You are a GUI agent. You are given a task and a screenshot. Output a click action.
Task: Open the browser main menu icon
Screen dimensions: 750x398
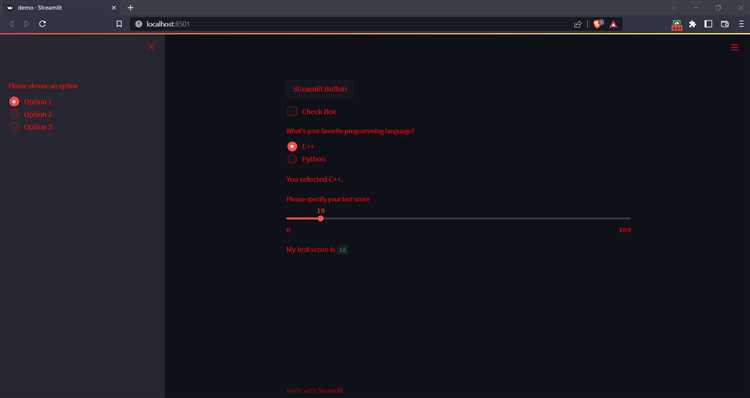(x=741, y=24)
